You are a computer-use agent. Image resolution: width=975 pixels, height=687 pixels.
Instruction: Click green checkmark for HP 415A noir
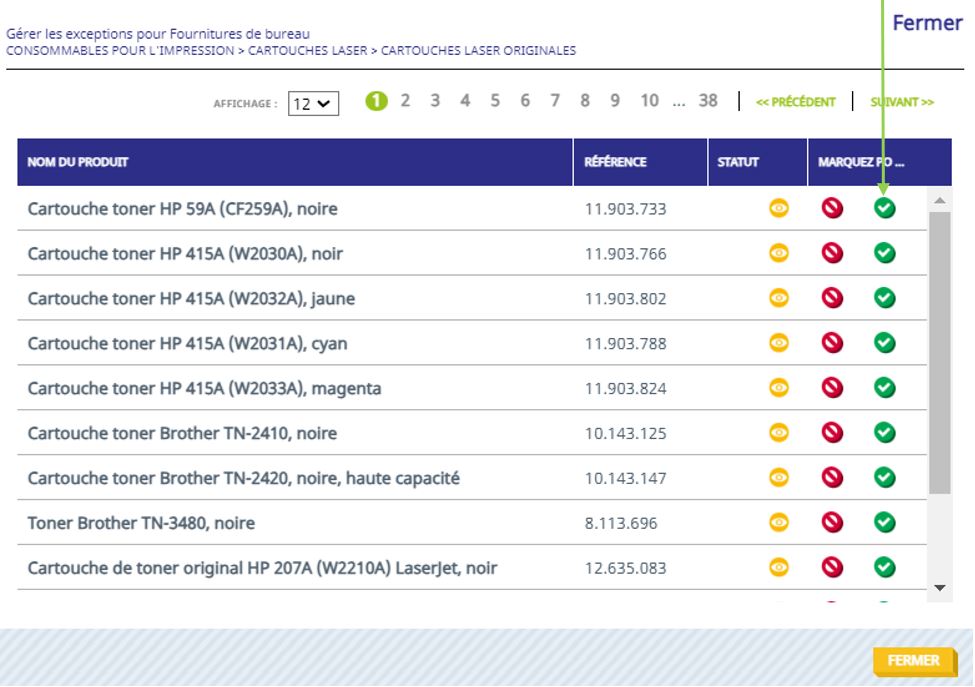click(884, 254)
